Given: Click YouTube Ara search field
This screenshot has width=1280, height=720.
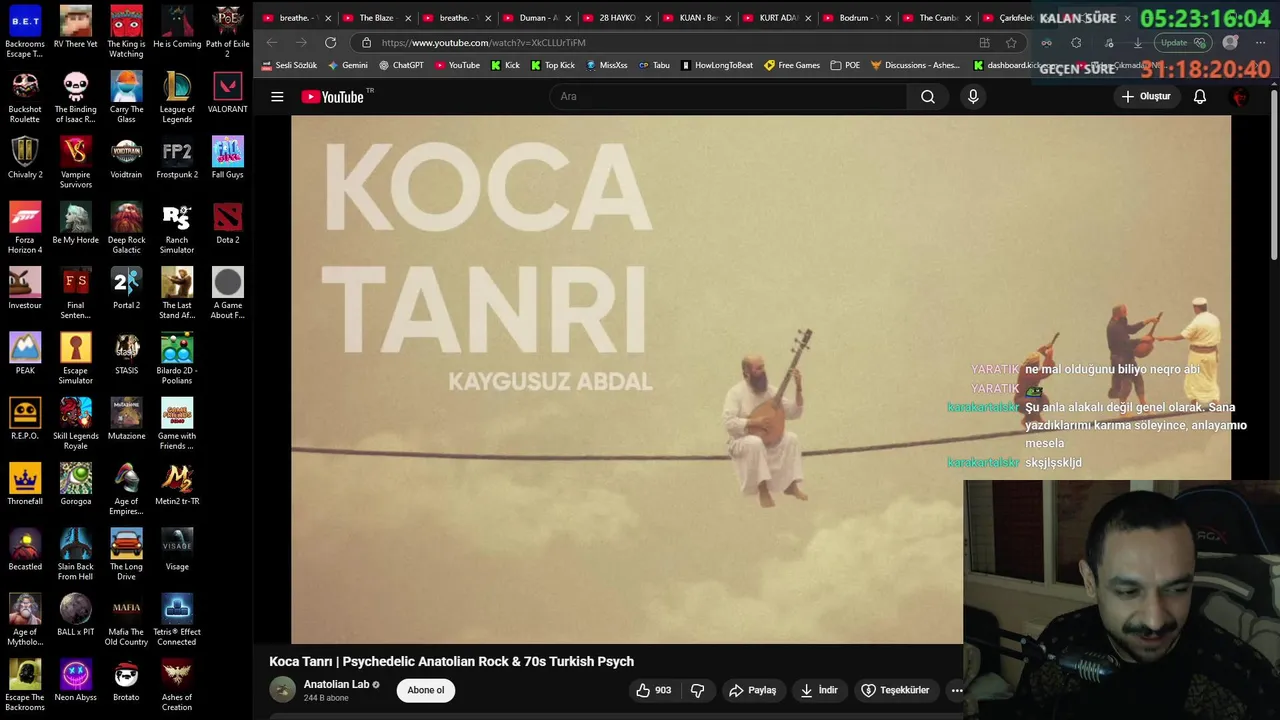Looking at the screenshot, I should 728,97.
